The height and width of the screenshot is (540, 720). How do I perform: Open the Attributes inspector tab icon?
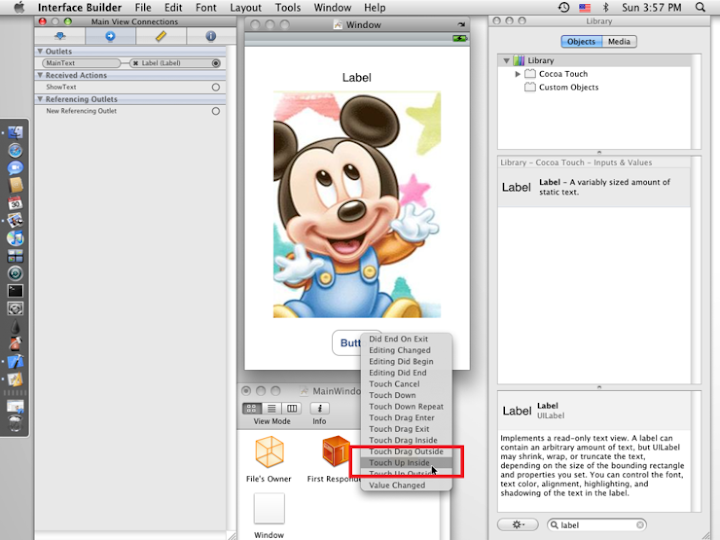pyautogui.click(x=58, y=36)
